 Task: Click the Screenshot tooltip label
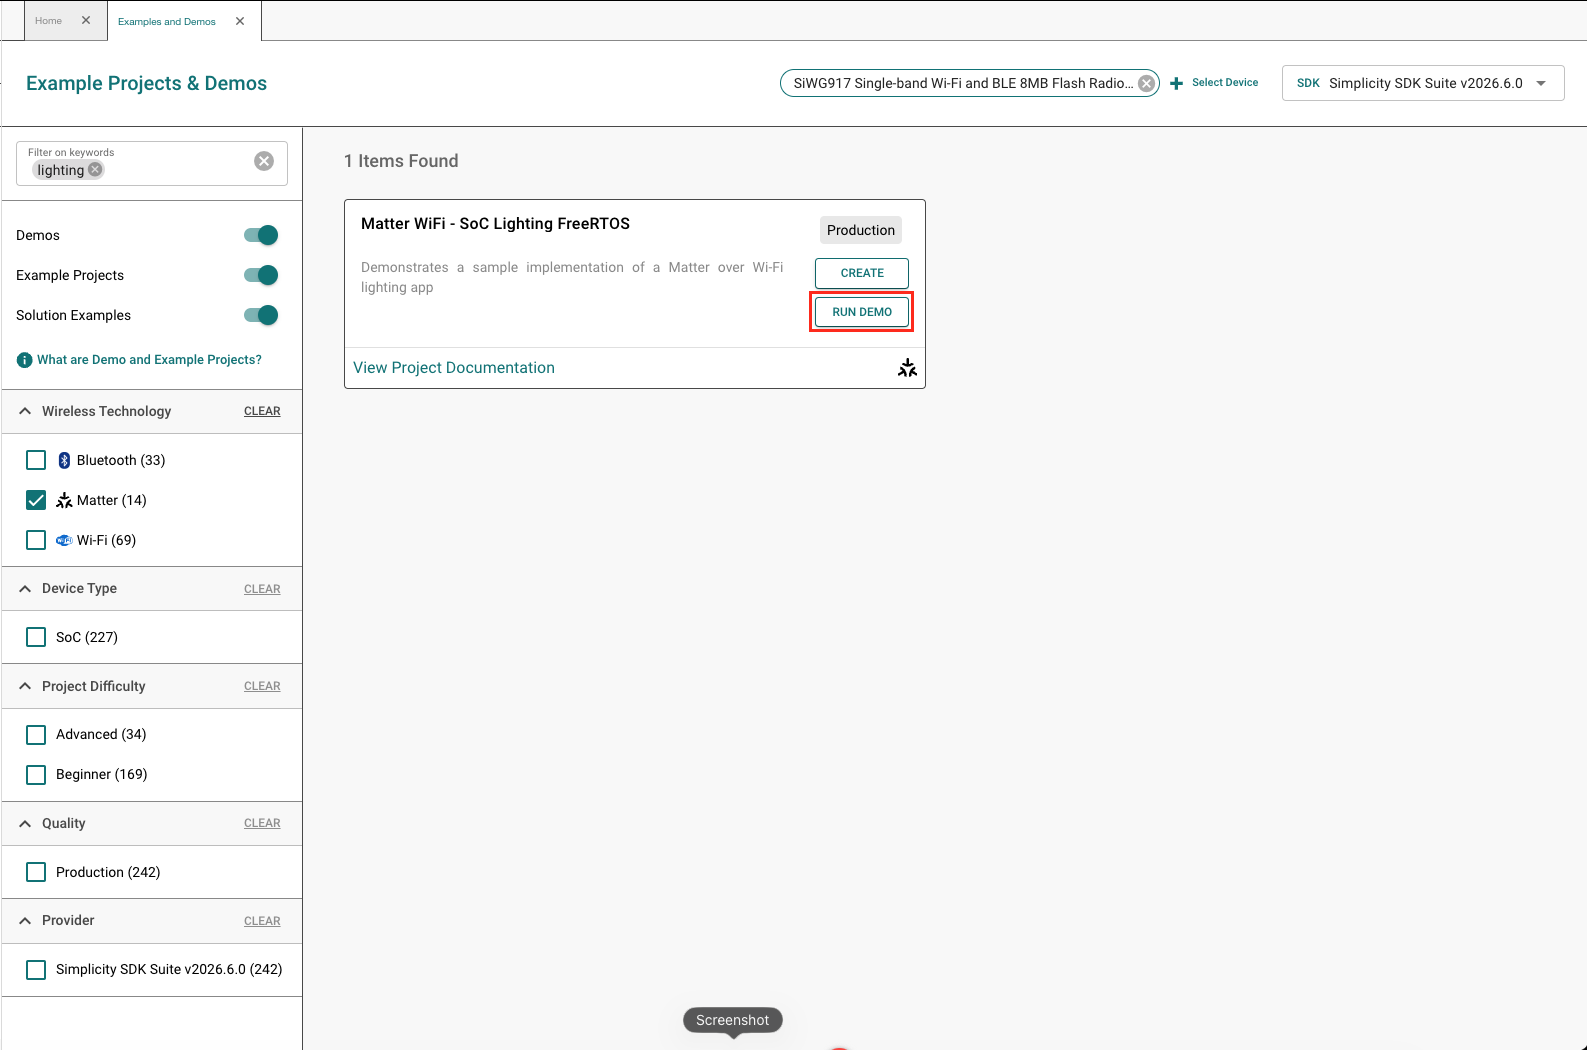tap(733, 1020)
